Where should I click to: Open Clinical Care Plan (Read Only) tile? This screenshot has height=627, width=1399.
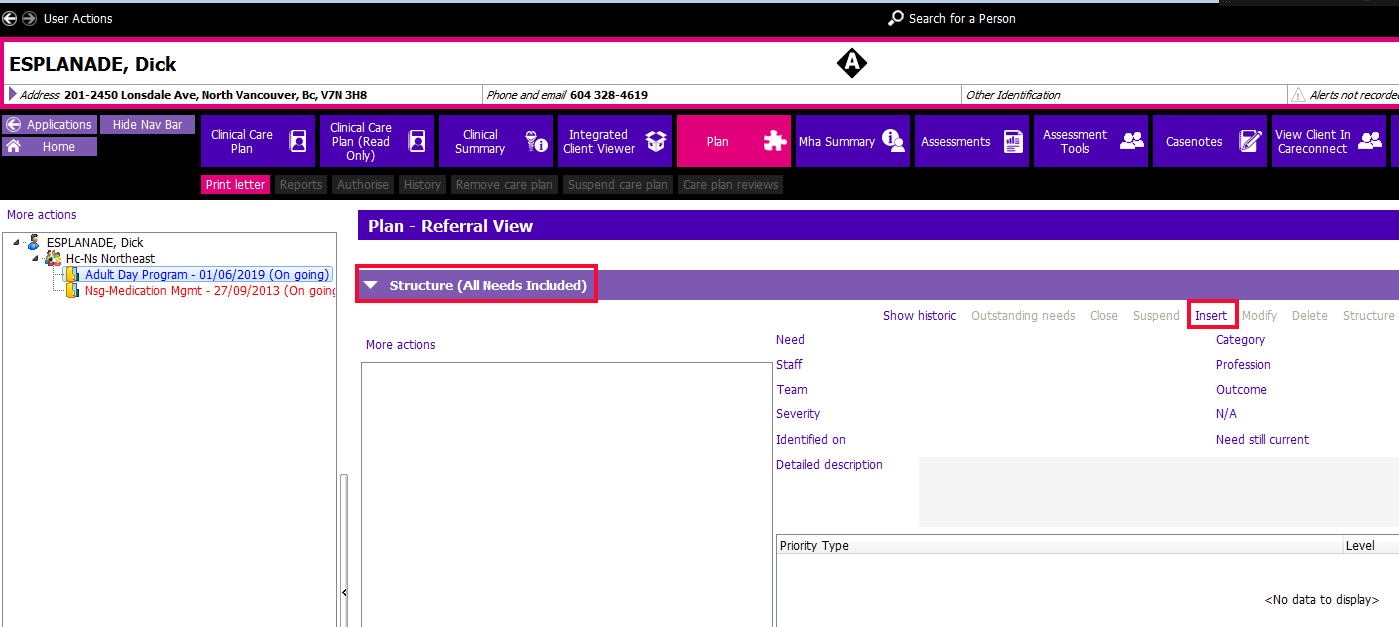click(377, 141)
